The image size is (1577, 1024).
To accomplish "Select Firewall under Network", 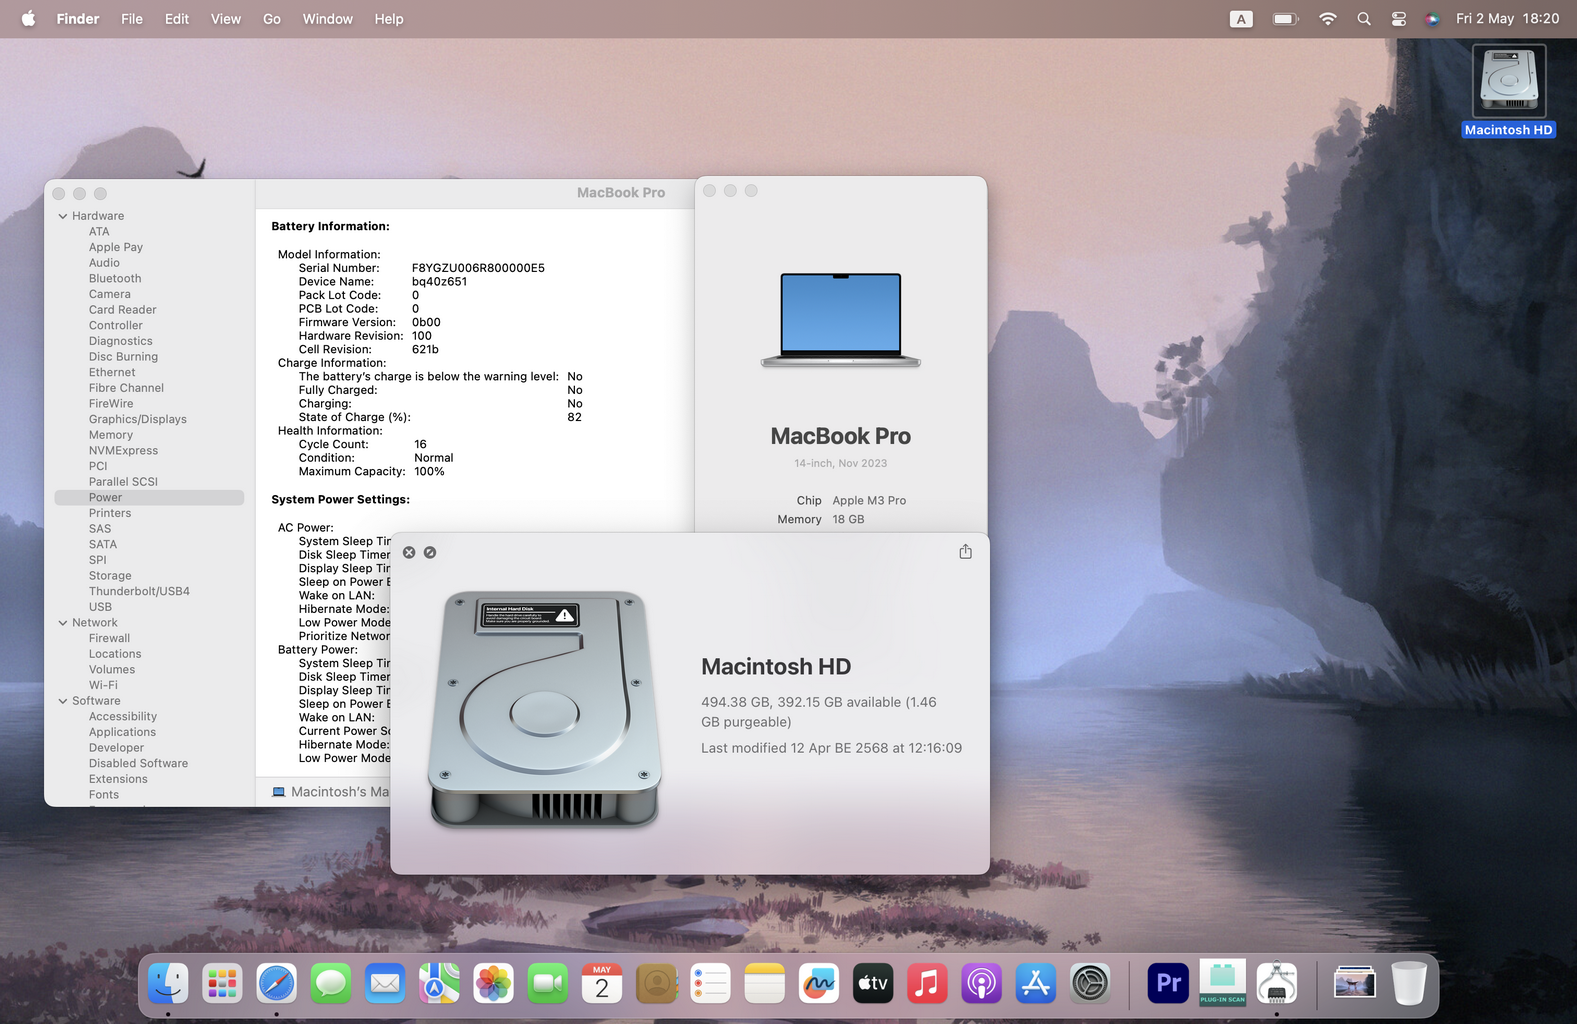I will [109, 638].
